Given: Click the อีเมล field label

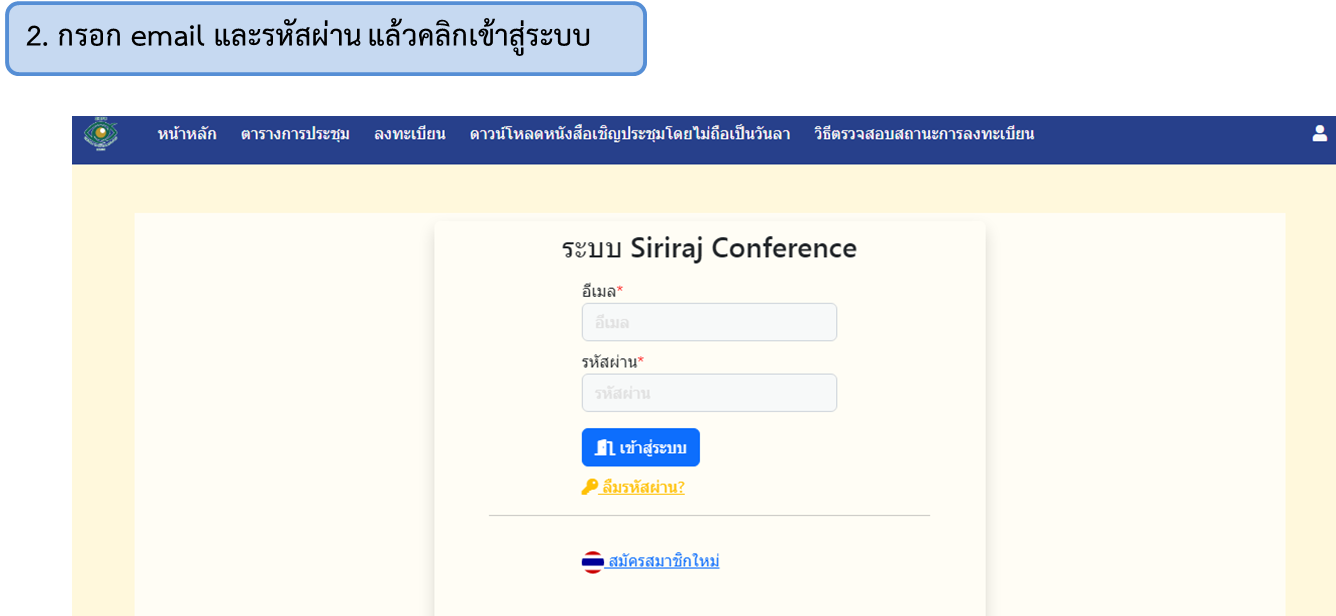Looking at the screenshot, I should (x=599, y=291).
